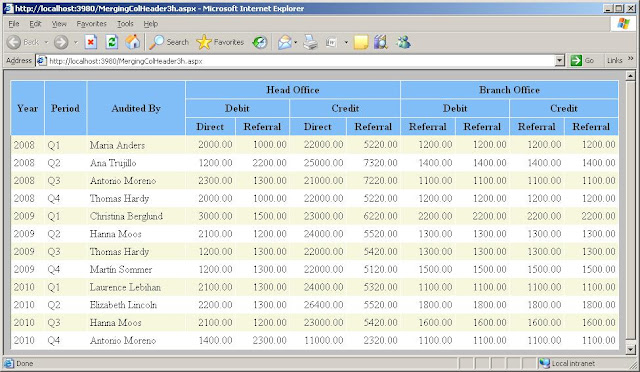Screen dimensions: 640x372
Task: Print the page with printer icon
Action: [310, 42]
